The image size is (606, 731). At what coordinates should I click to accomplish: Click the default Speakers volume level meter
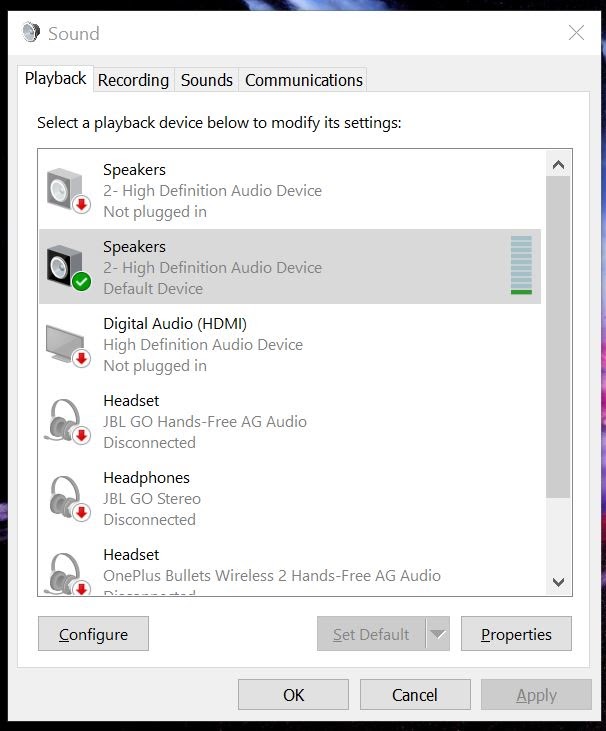[x=521, y=265]
